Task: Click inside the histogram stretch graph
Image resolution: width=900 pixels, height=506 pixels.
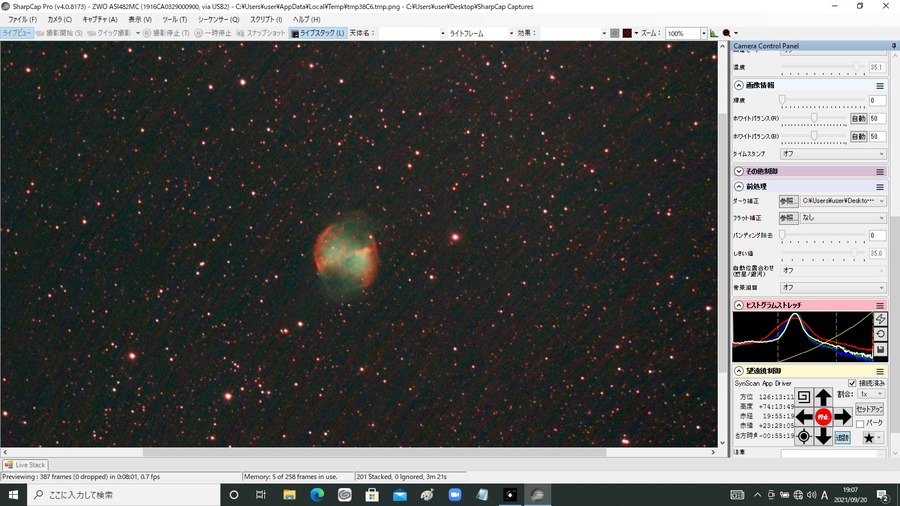Action: (802, 337)
